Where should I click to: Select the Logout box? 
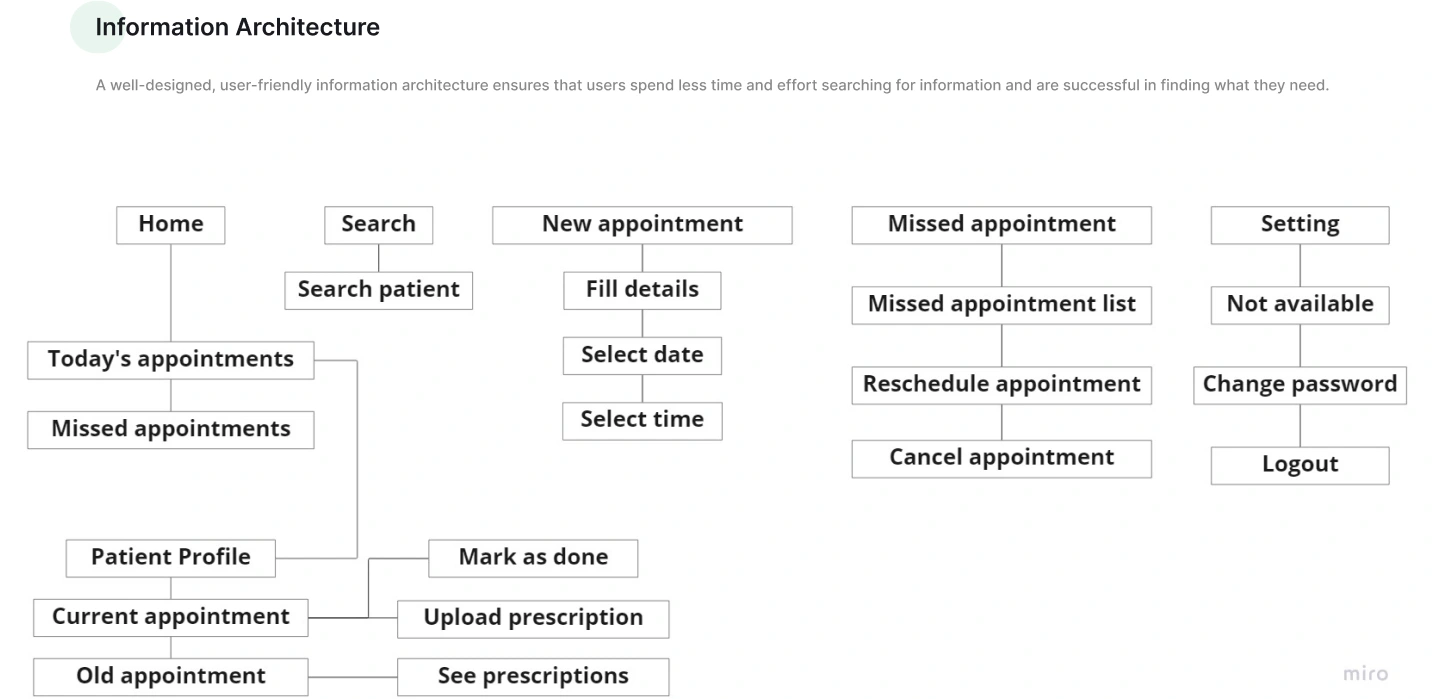(1299, 465)
